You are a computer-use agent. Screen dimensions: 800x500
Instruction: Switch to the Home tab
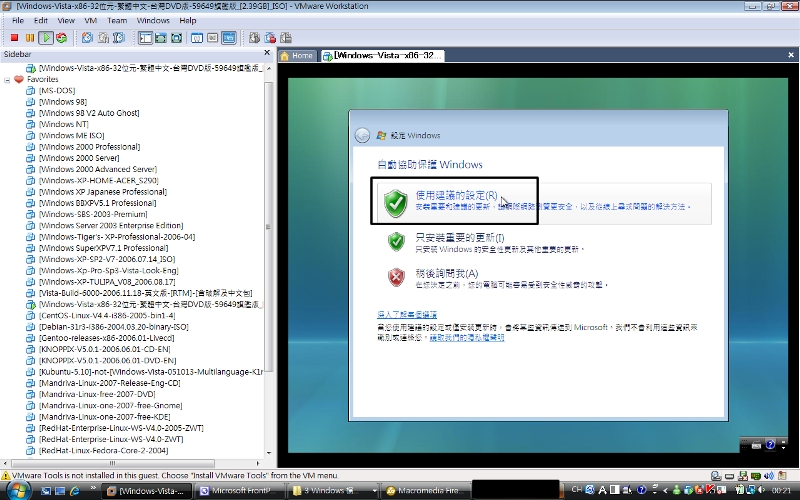pyautogui.click(x=297, y=56)
